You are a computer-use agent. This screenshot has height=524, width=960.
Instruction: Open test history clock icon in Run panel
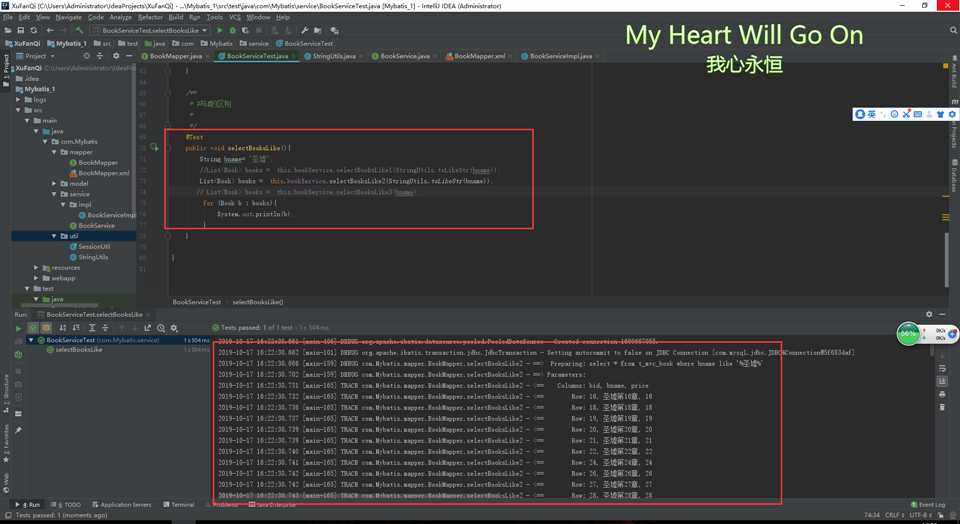160,328
